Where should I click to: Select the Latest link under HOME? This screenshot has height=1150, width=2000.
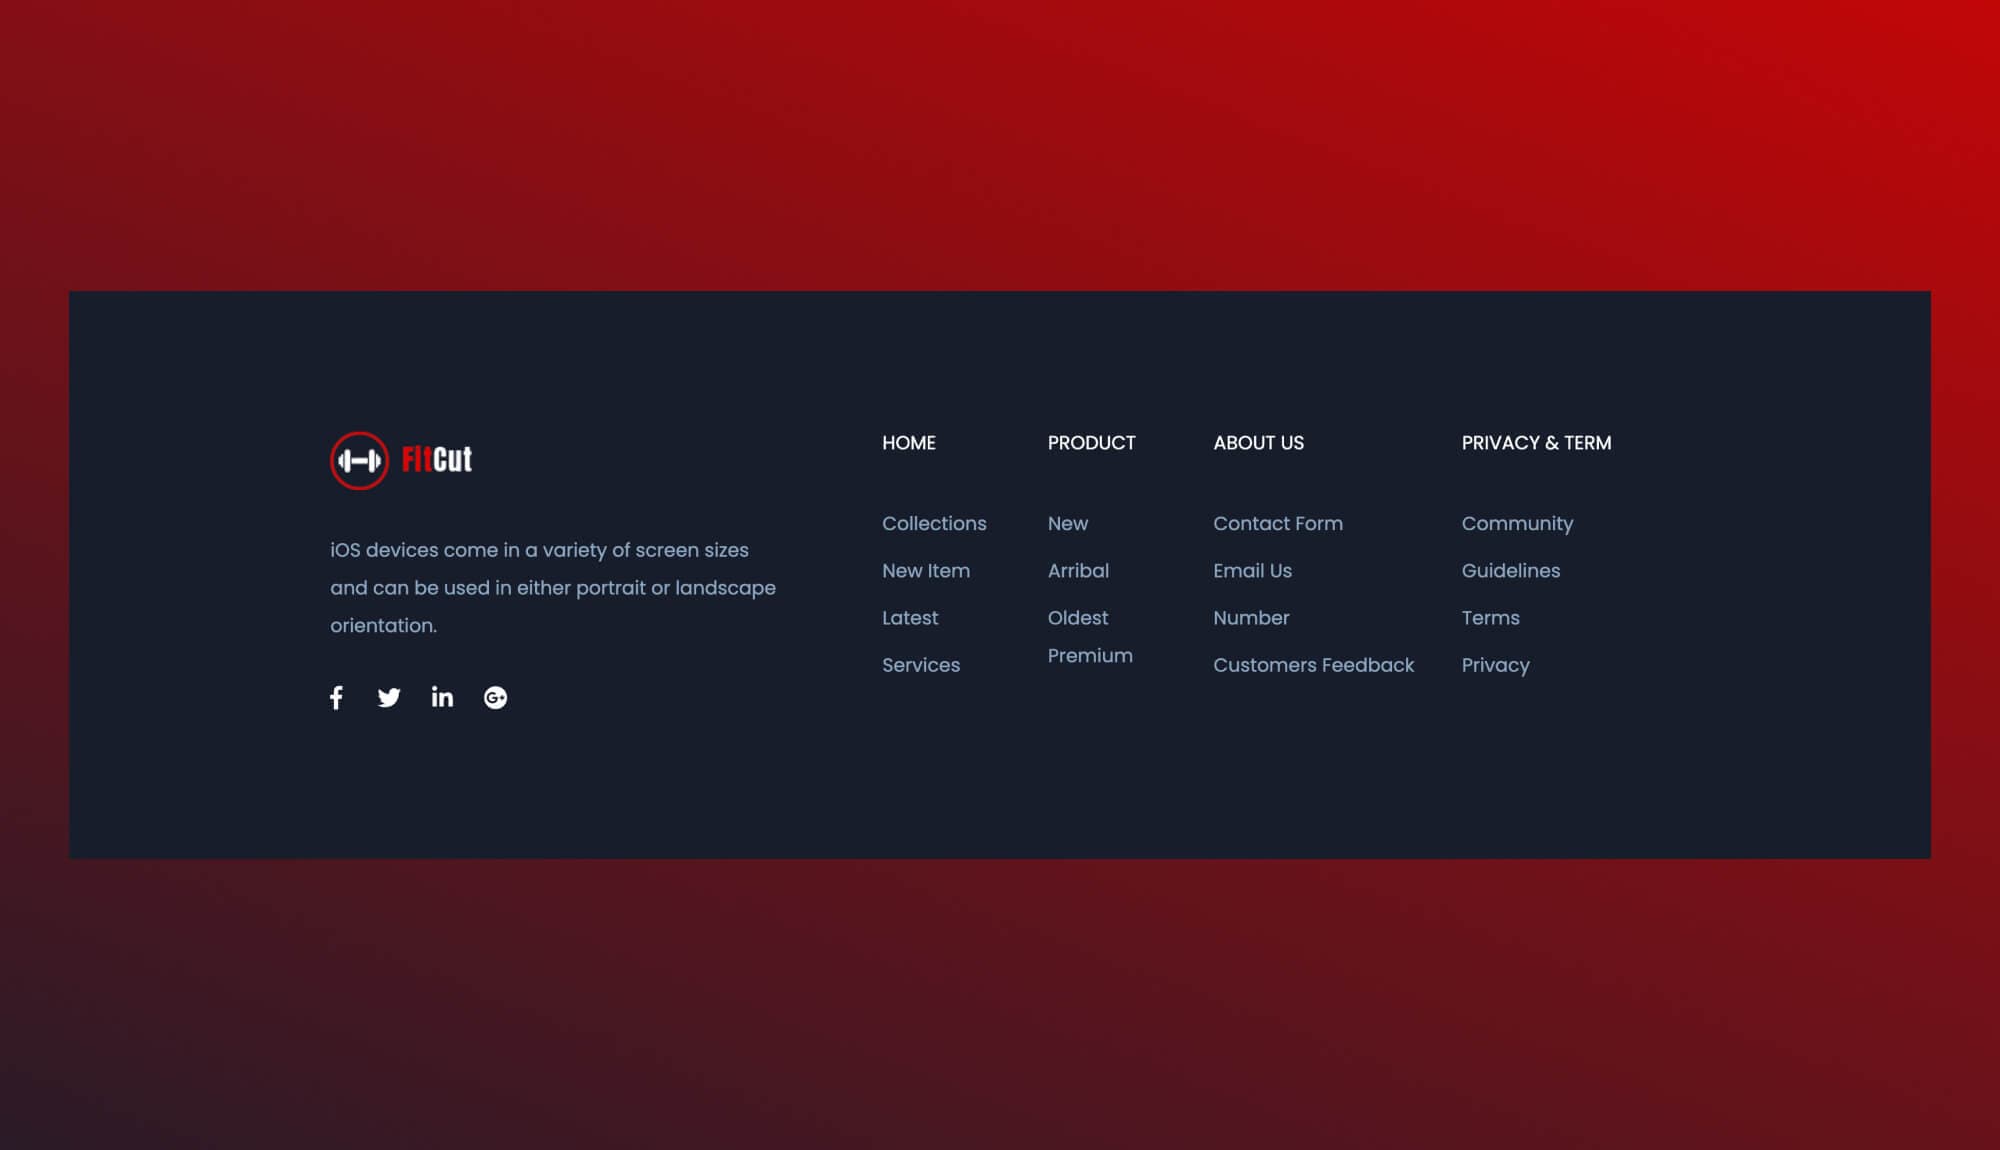(x=909, y=618)
